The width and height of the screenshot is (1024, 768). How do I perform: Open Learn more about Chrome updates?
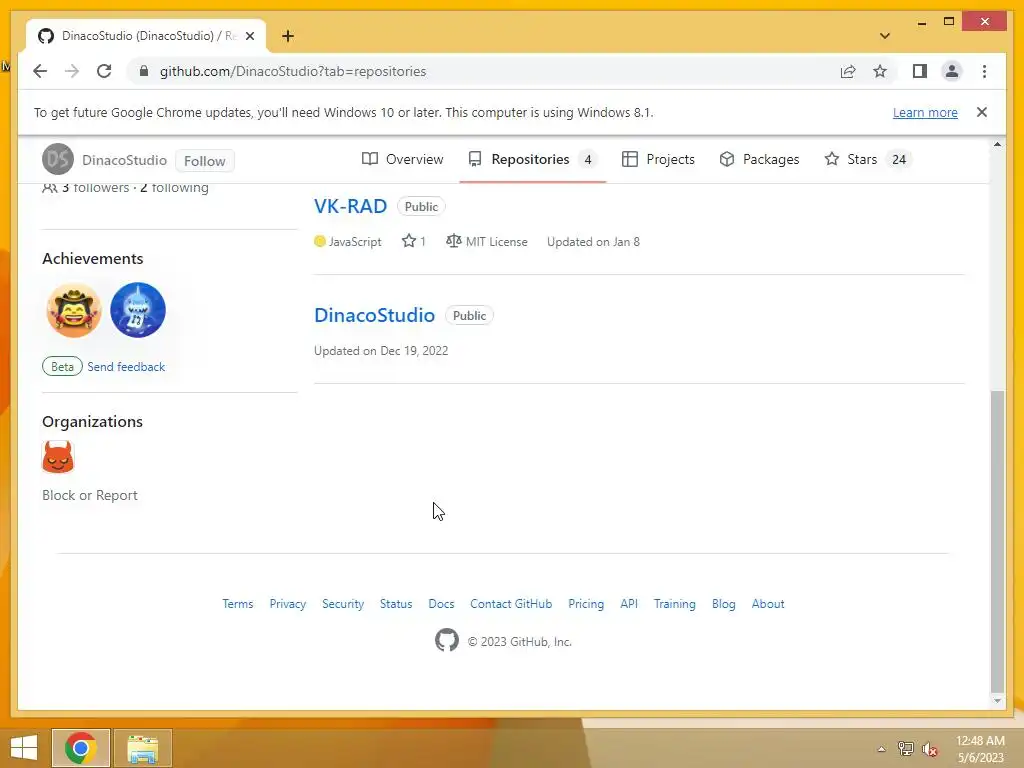(x=925, y=112)
